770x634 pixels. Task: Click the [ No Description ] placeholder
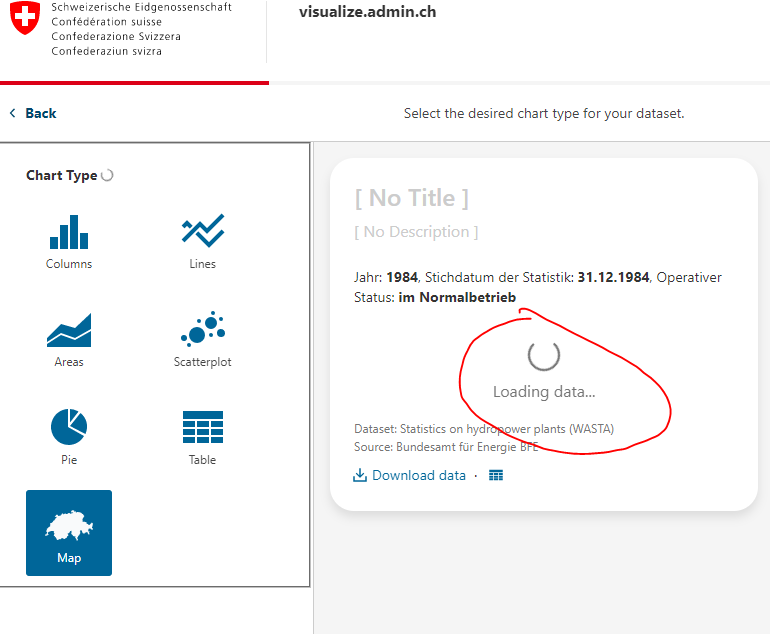(x=416, y=232)
